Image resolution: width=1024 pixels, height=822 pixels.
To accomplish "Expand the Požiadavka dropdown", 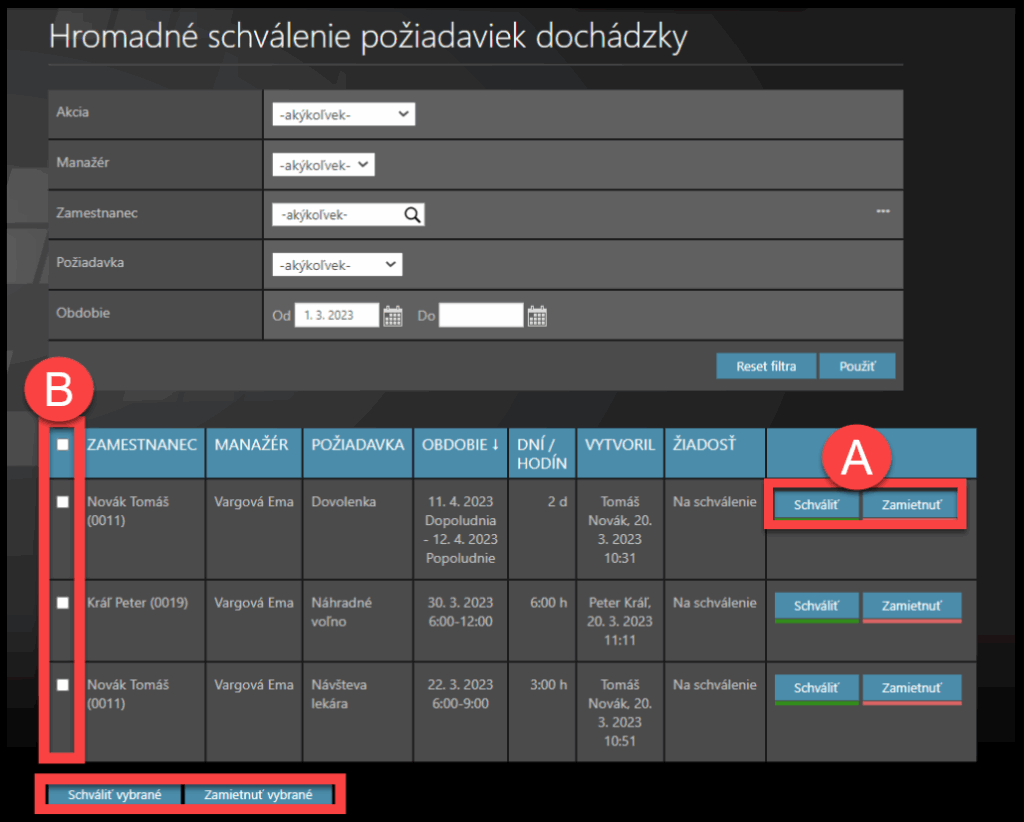I will pos(337,265).
